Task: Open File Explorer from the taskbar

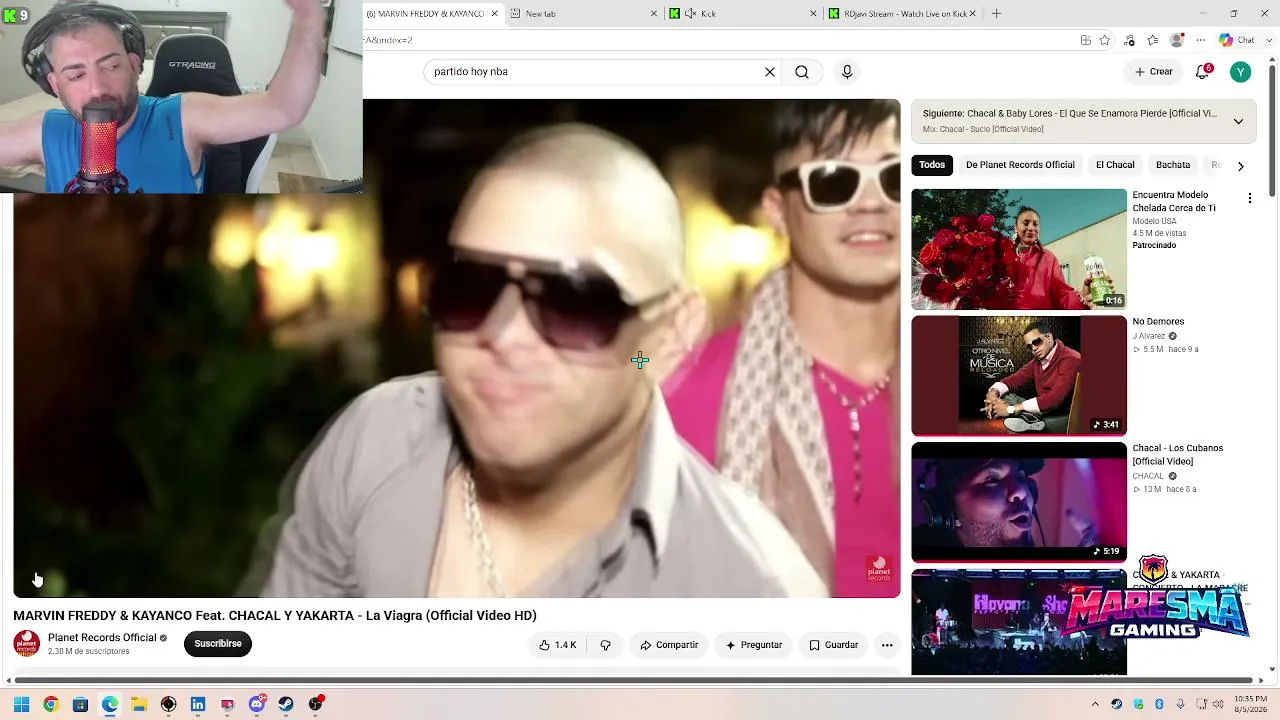Action: tap(139, 704)
